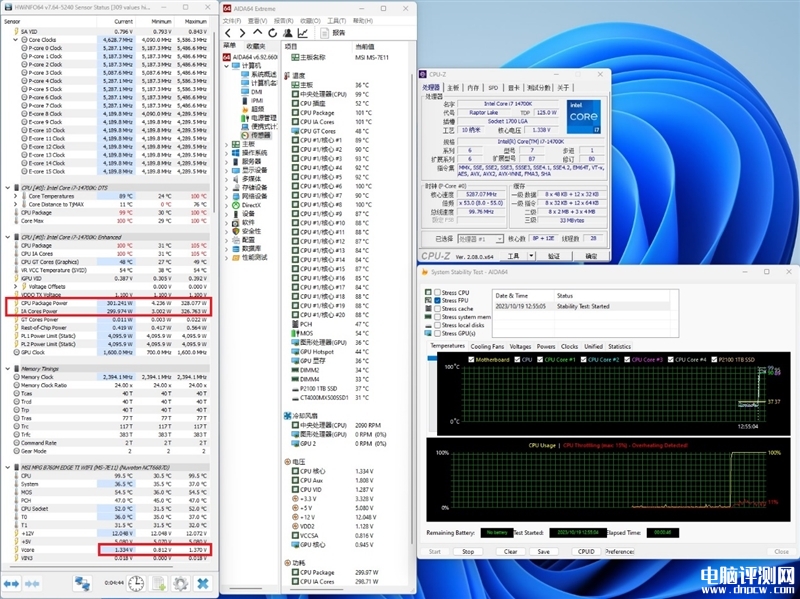Click Save button in Stability Test
This screenshot has height=599, width=800.
544,552
